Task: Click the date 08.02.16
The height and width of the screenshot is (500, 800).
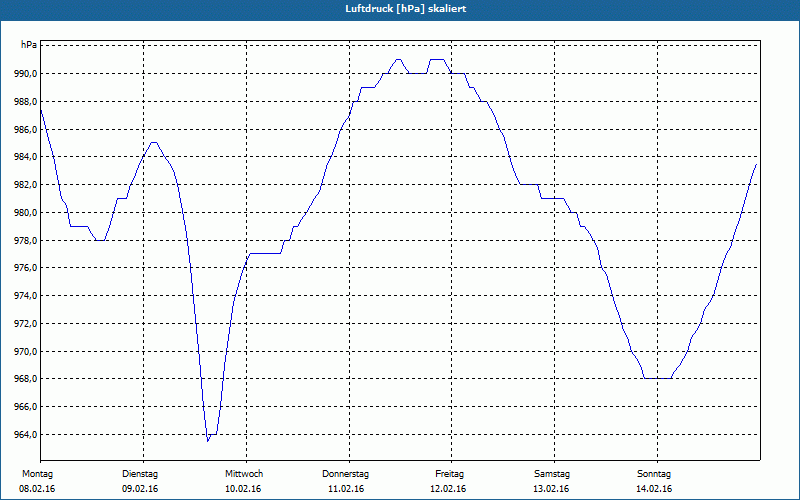Action: point(37,489)
